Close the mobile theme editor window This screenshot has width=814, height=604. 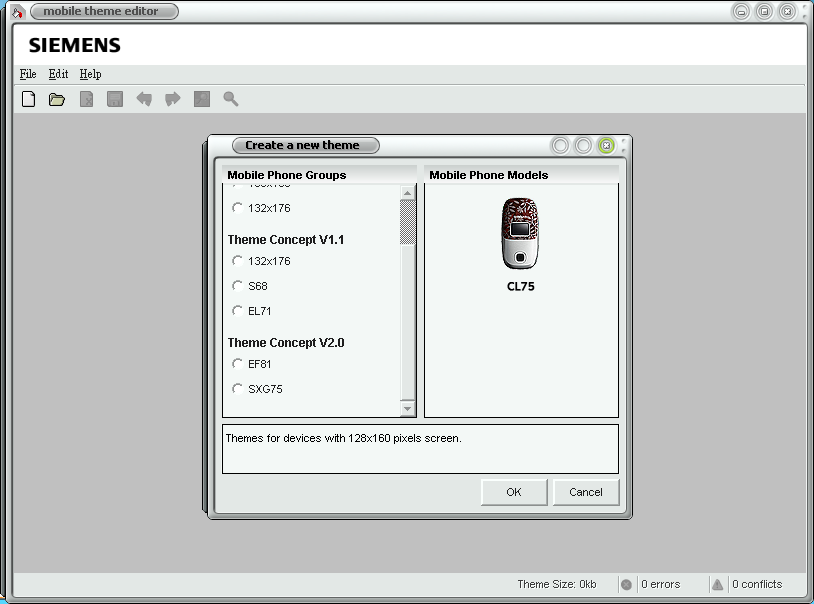coord(788,11)
